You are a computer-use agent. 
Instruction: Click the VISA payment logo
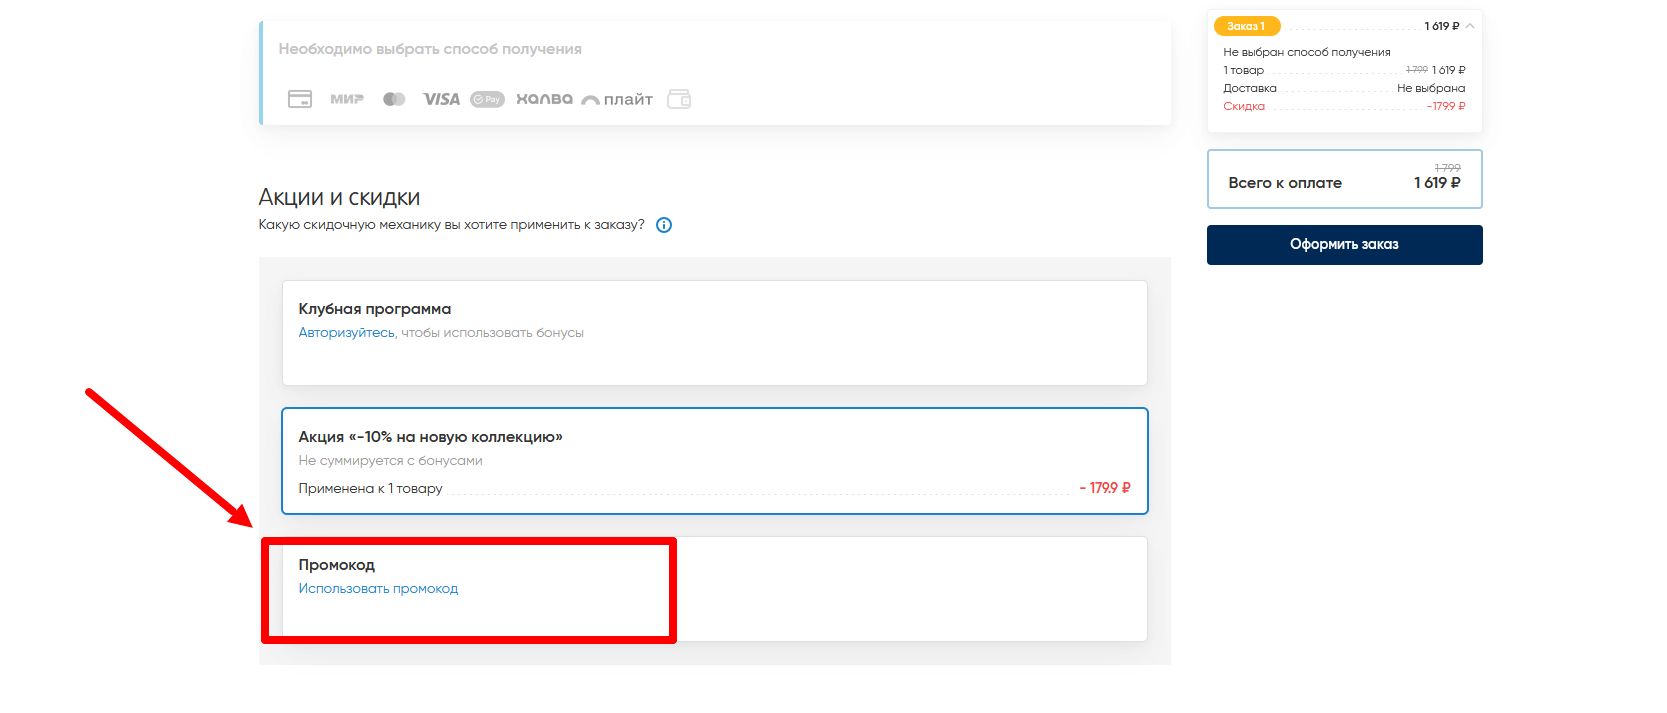[x=441, y=99]
